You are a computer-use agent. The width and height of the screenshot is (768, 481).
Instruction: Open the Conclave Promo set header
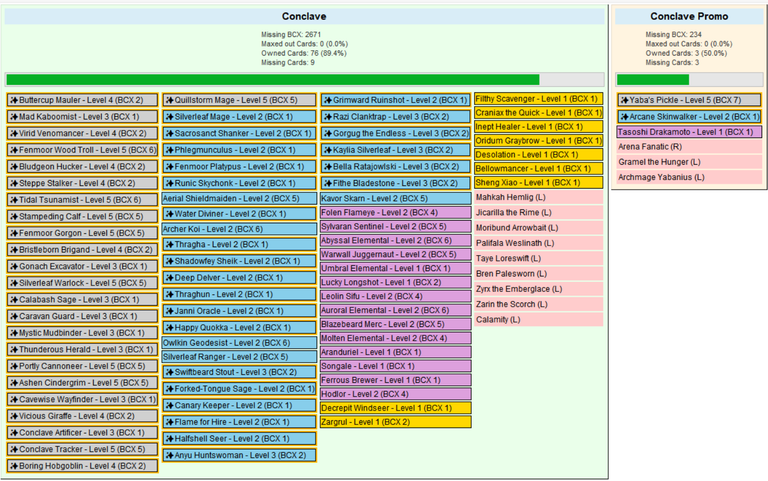689,16
